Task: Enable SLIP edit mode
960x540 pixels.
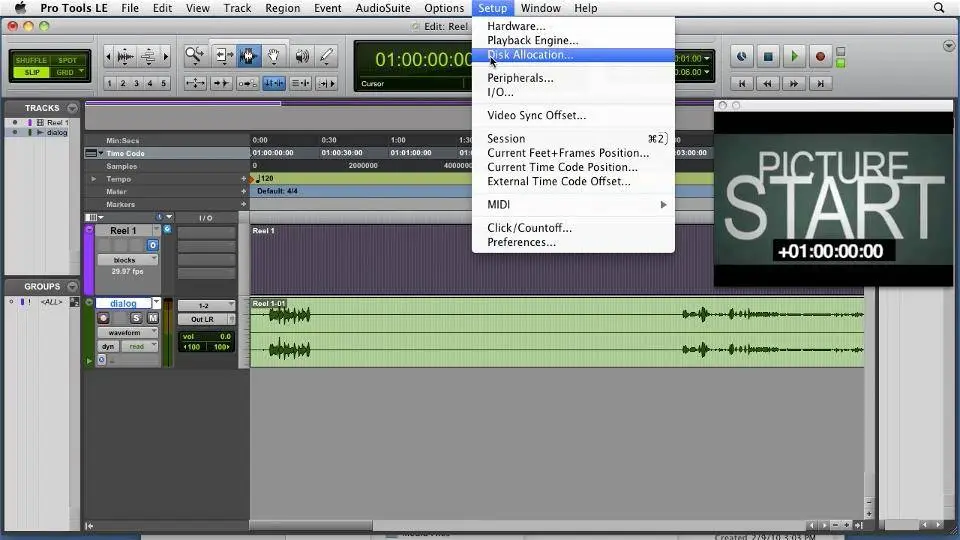Action: [x=32, y=72]
